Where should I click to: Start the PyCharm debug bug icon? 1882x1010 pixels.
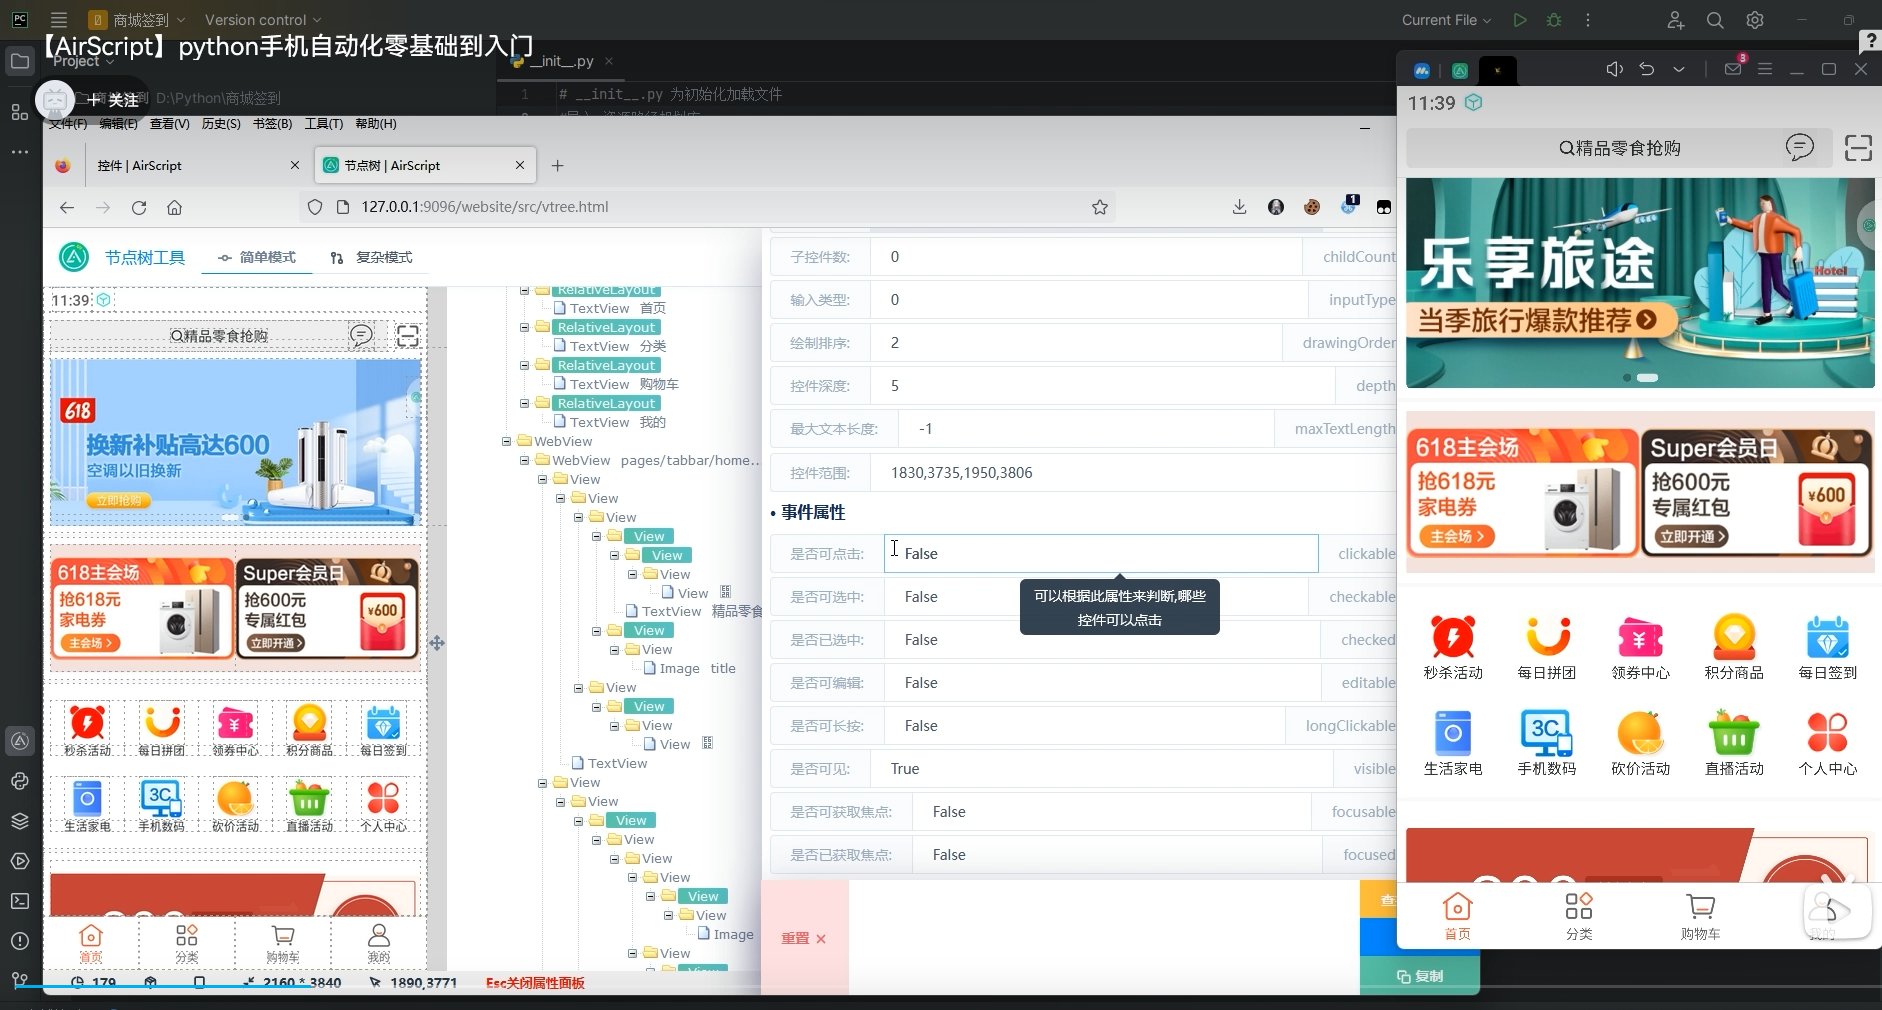coord(1554,20)
